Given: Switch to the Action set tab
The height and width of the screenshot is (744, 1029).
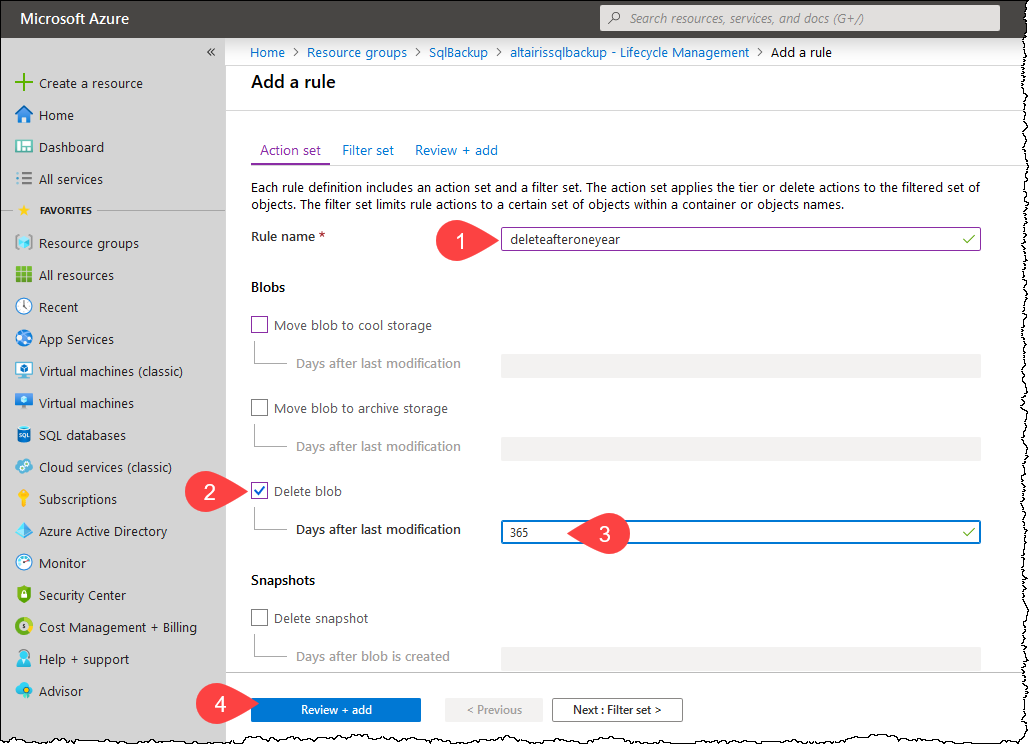Looking at the screenshot, I should [x=290, y=150].
